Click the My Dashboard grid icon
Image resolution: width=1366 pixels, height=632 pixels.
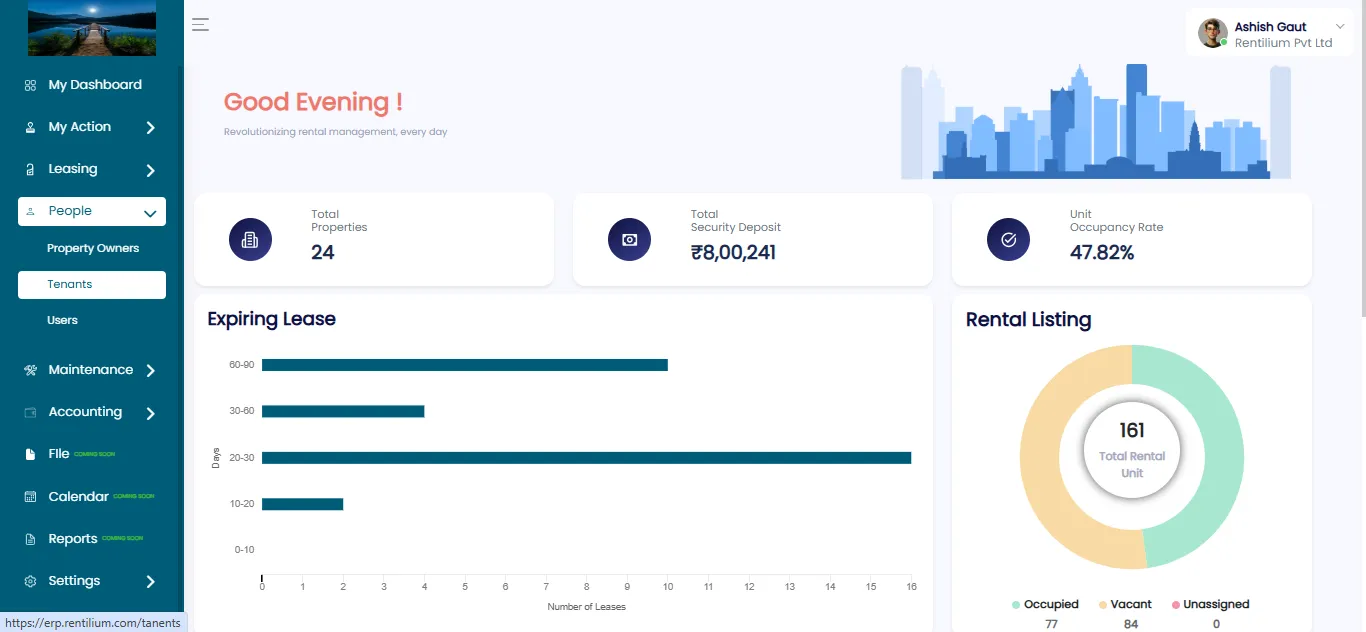tap(30, 86)
